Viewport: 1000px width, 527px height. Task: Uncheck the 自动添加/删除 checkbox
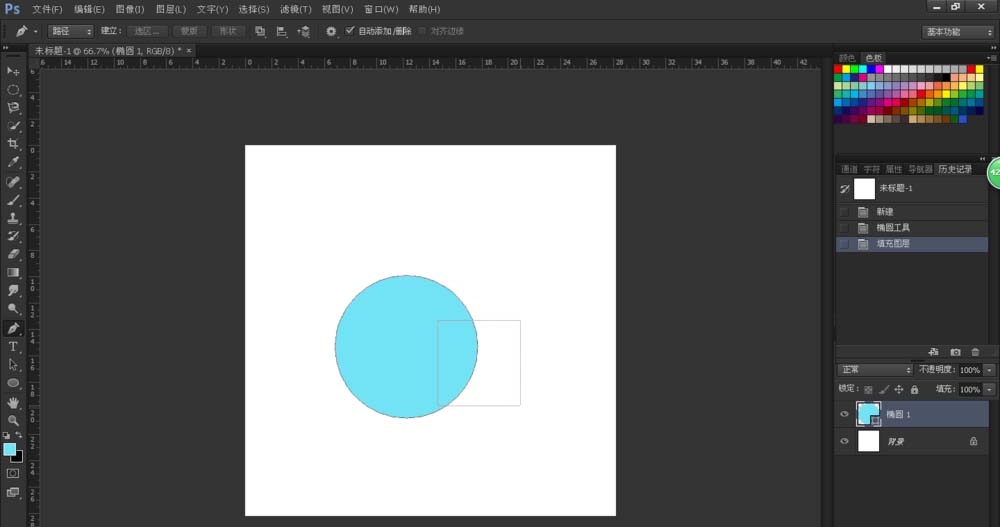click(350, 31)
